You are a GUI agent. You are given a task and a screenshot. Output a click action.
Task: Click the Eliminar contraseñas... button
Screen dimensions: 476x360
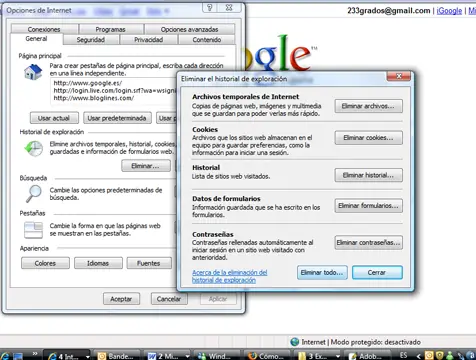point(369,243)
